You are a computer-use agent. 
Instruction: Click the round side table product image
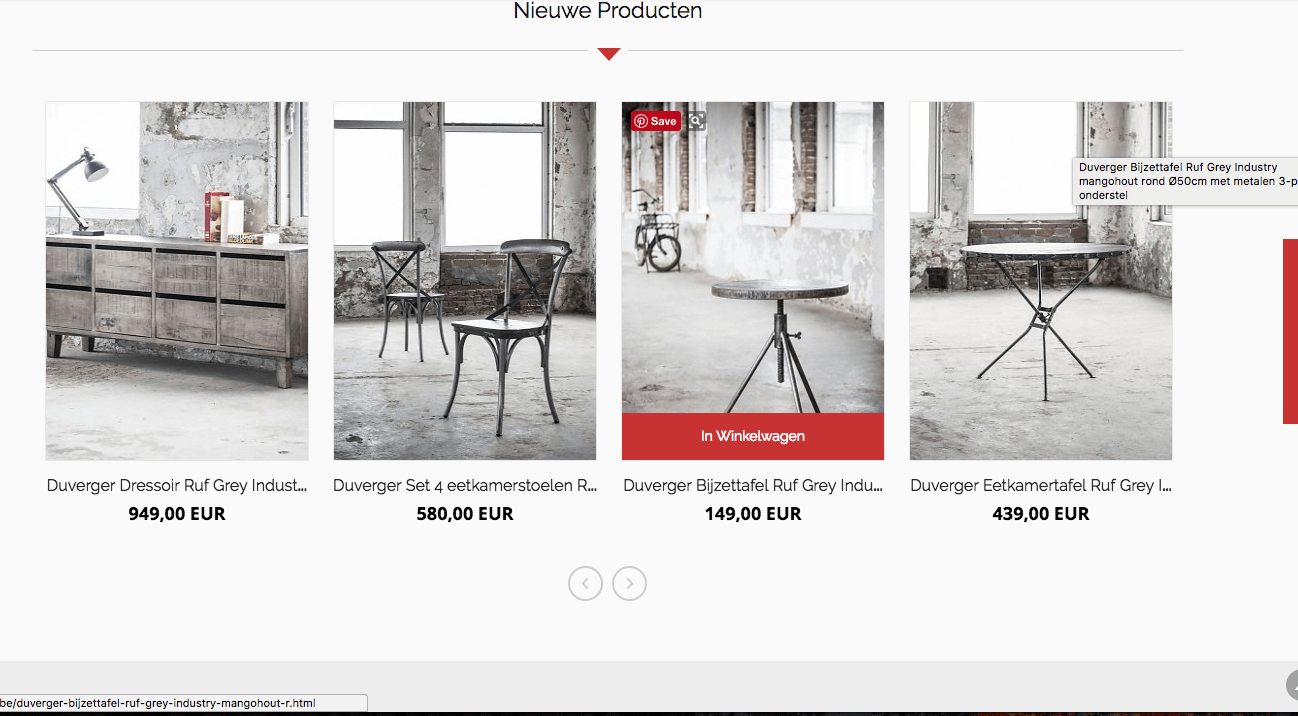click(752, 260)
